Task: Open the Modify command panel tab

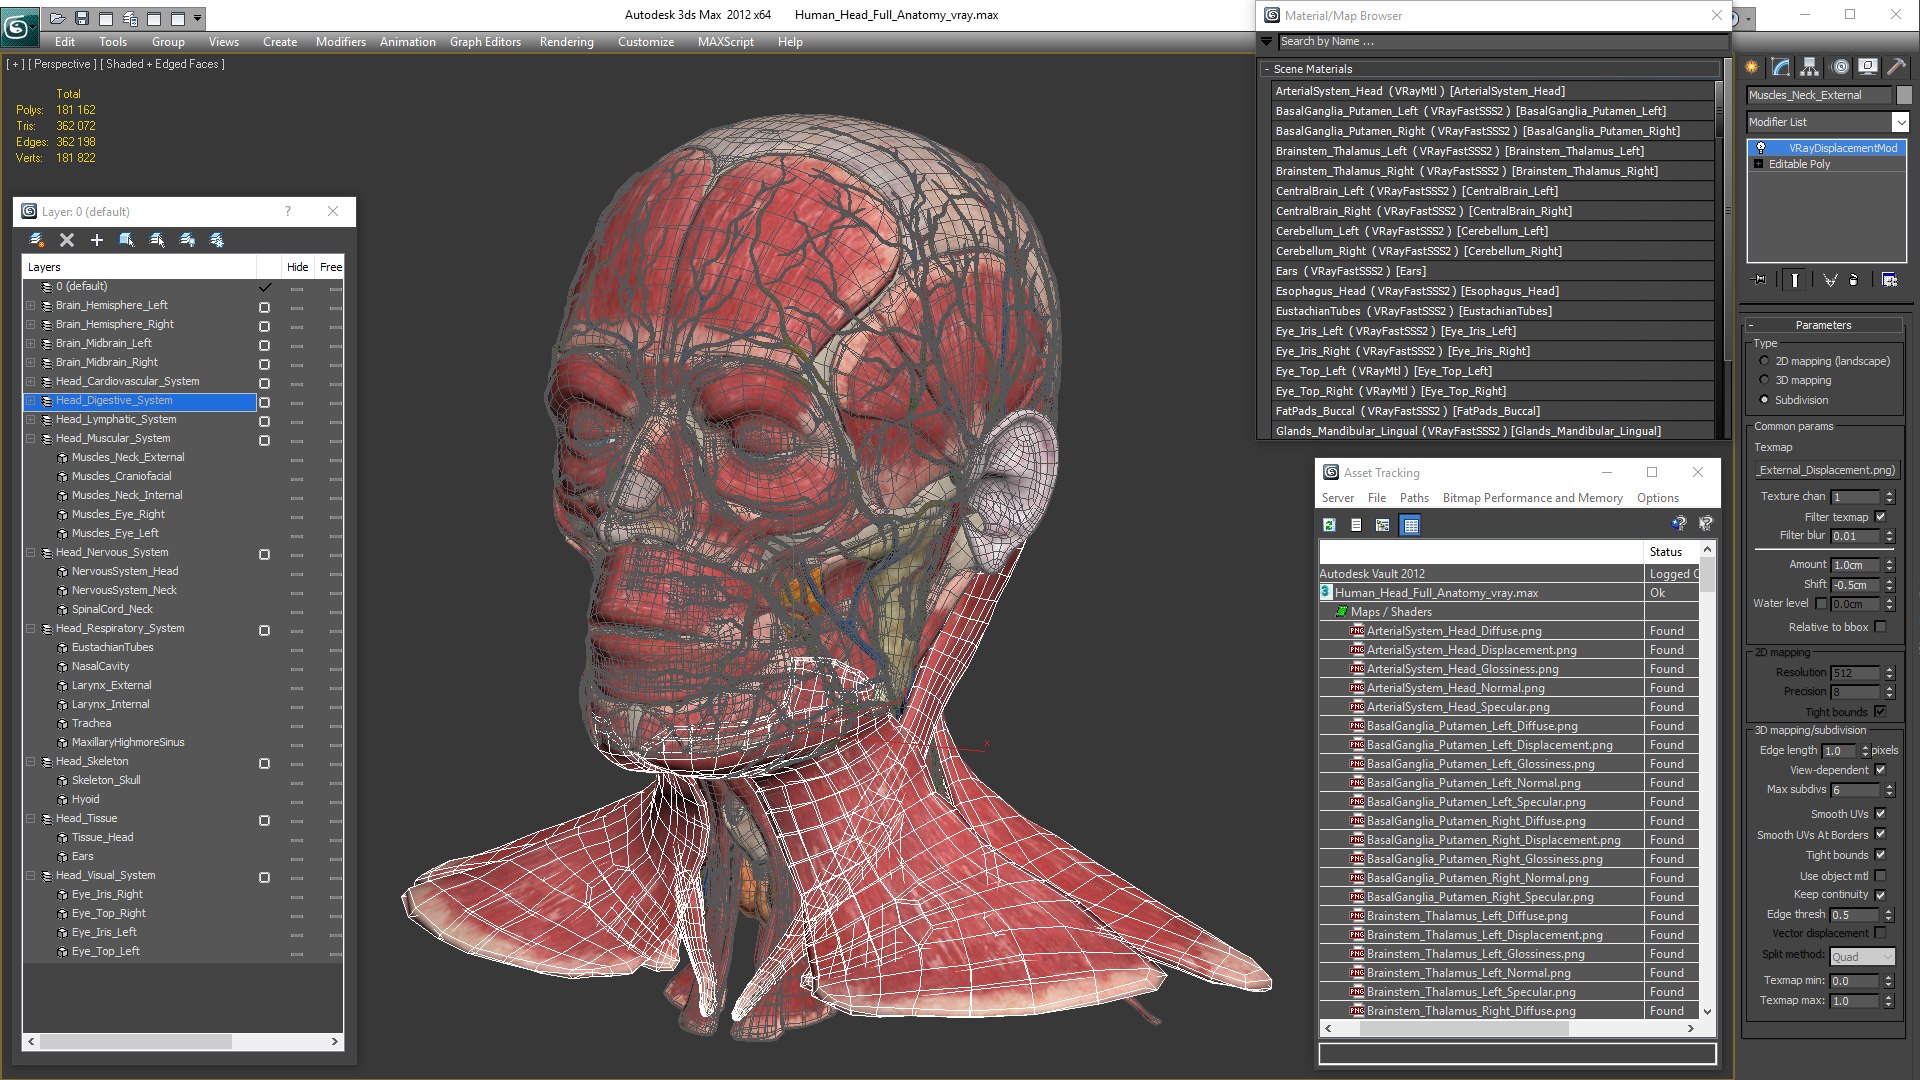Action: [x=1781, y=67]
